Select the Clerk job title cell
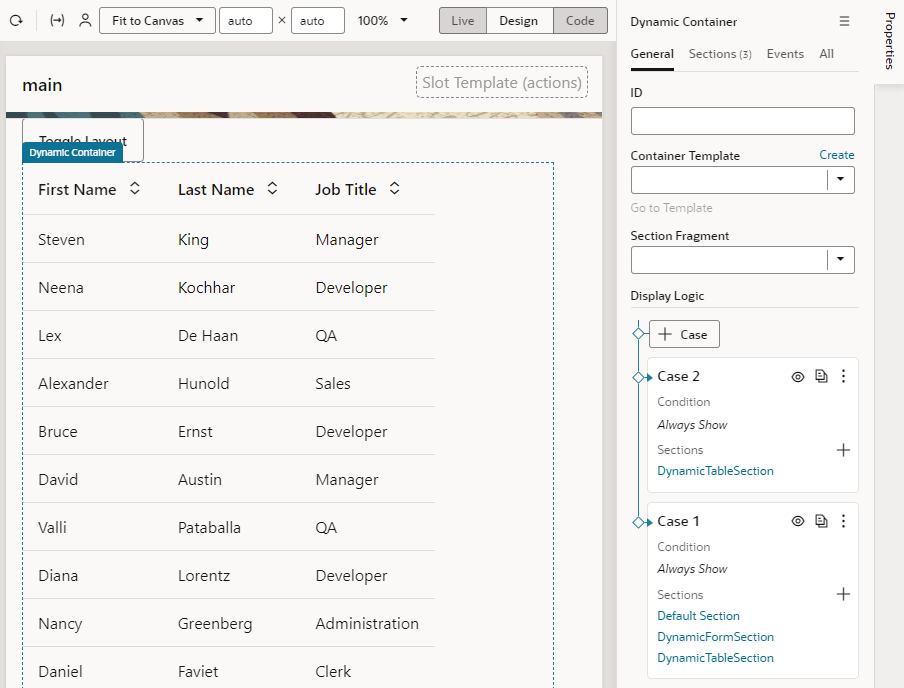 pyautogui.click(x=333, y=672)
